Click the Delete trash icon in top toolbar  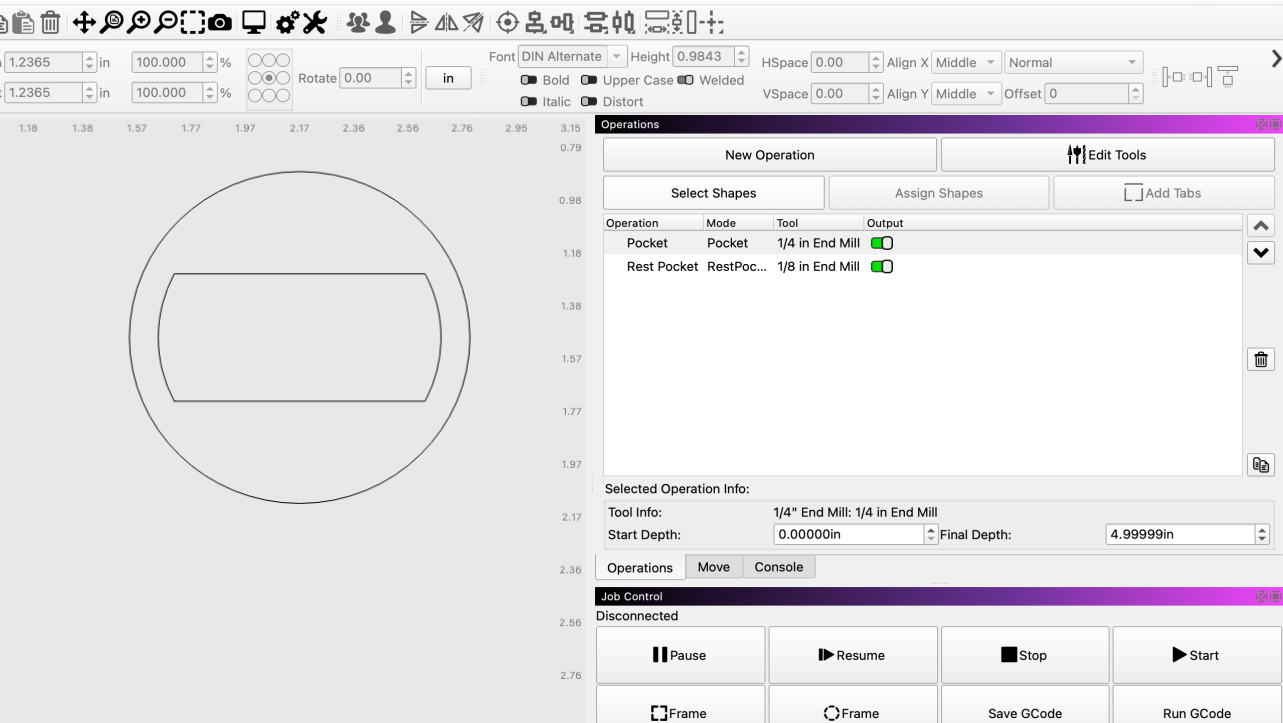(x=50, y=22)
